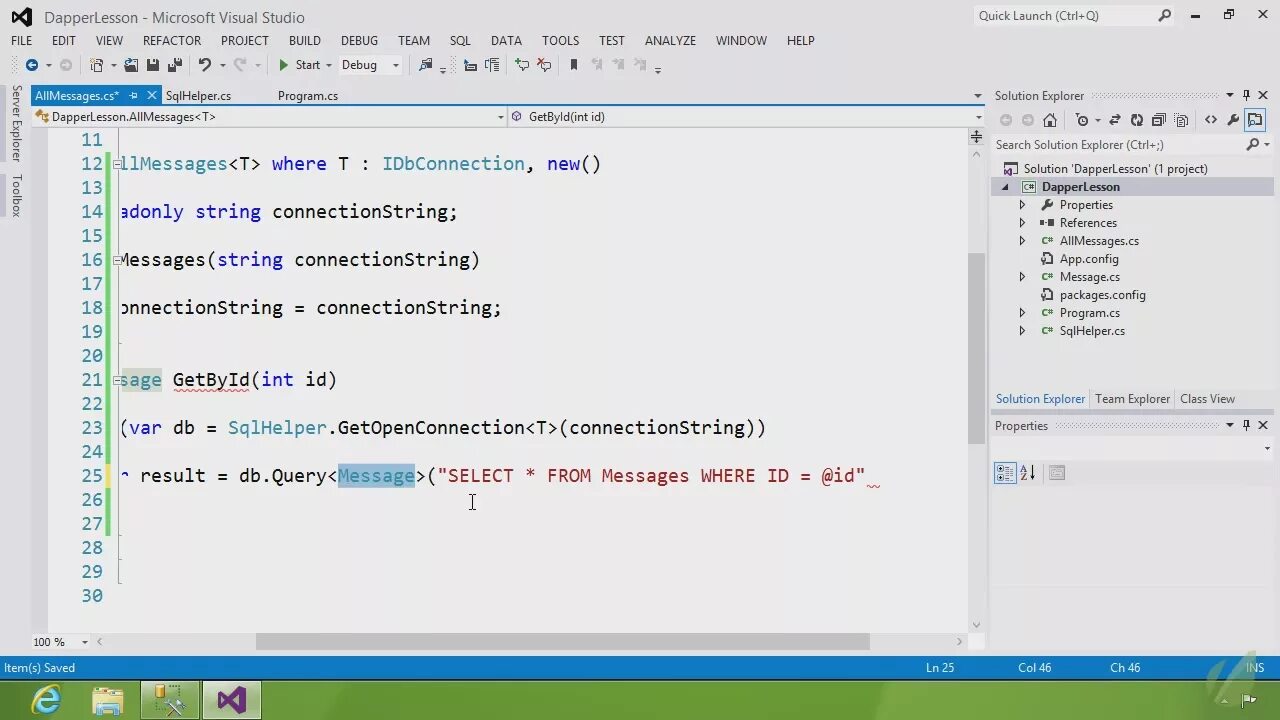The image size is (1280, 720).
Task: Click the Save All toolbar icon
Action: coord(175,65)
